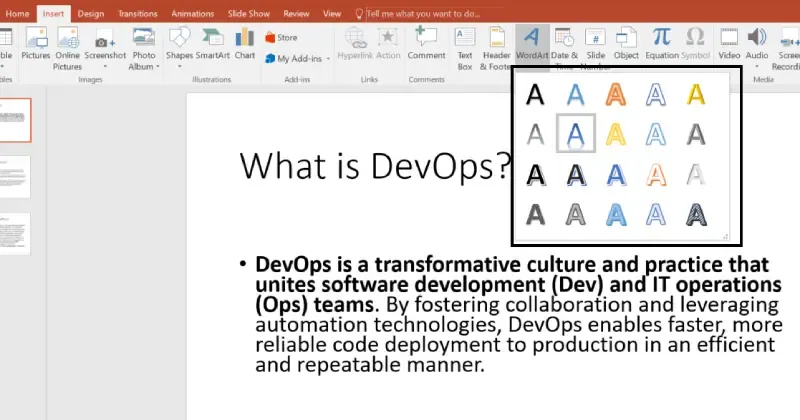Pick the white fill blue outline WordArt in top row
800x420 pixels.
656,95
